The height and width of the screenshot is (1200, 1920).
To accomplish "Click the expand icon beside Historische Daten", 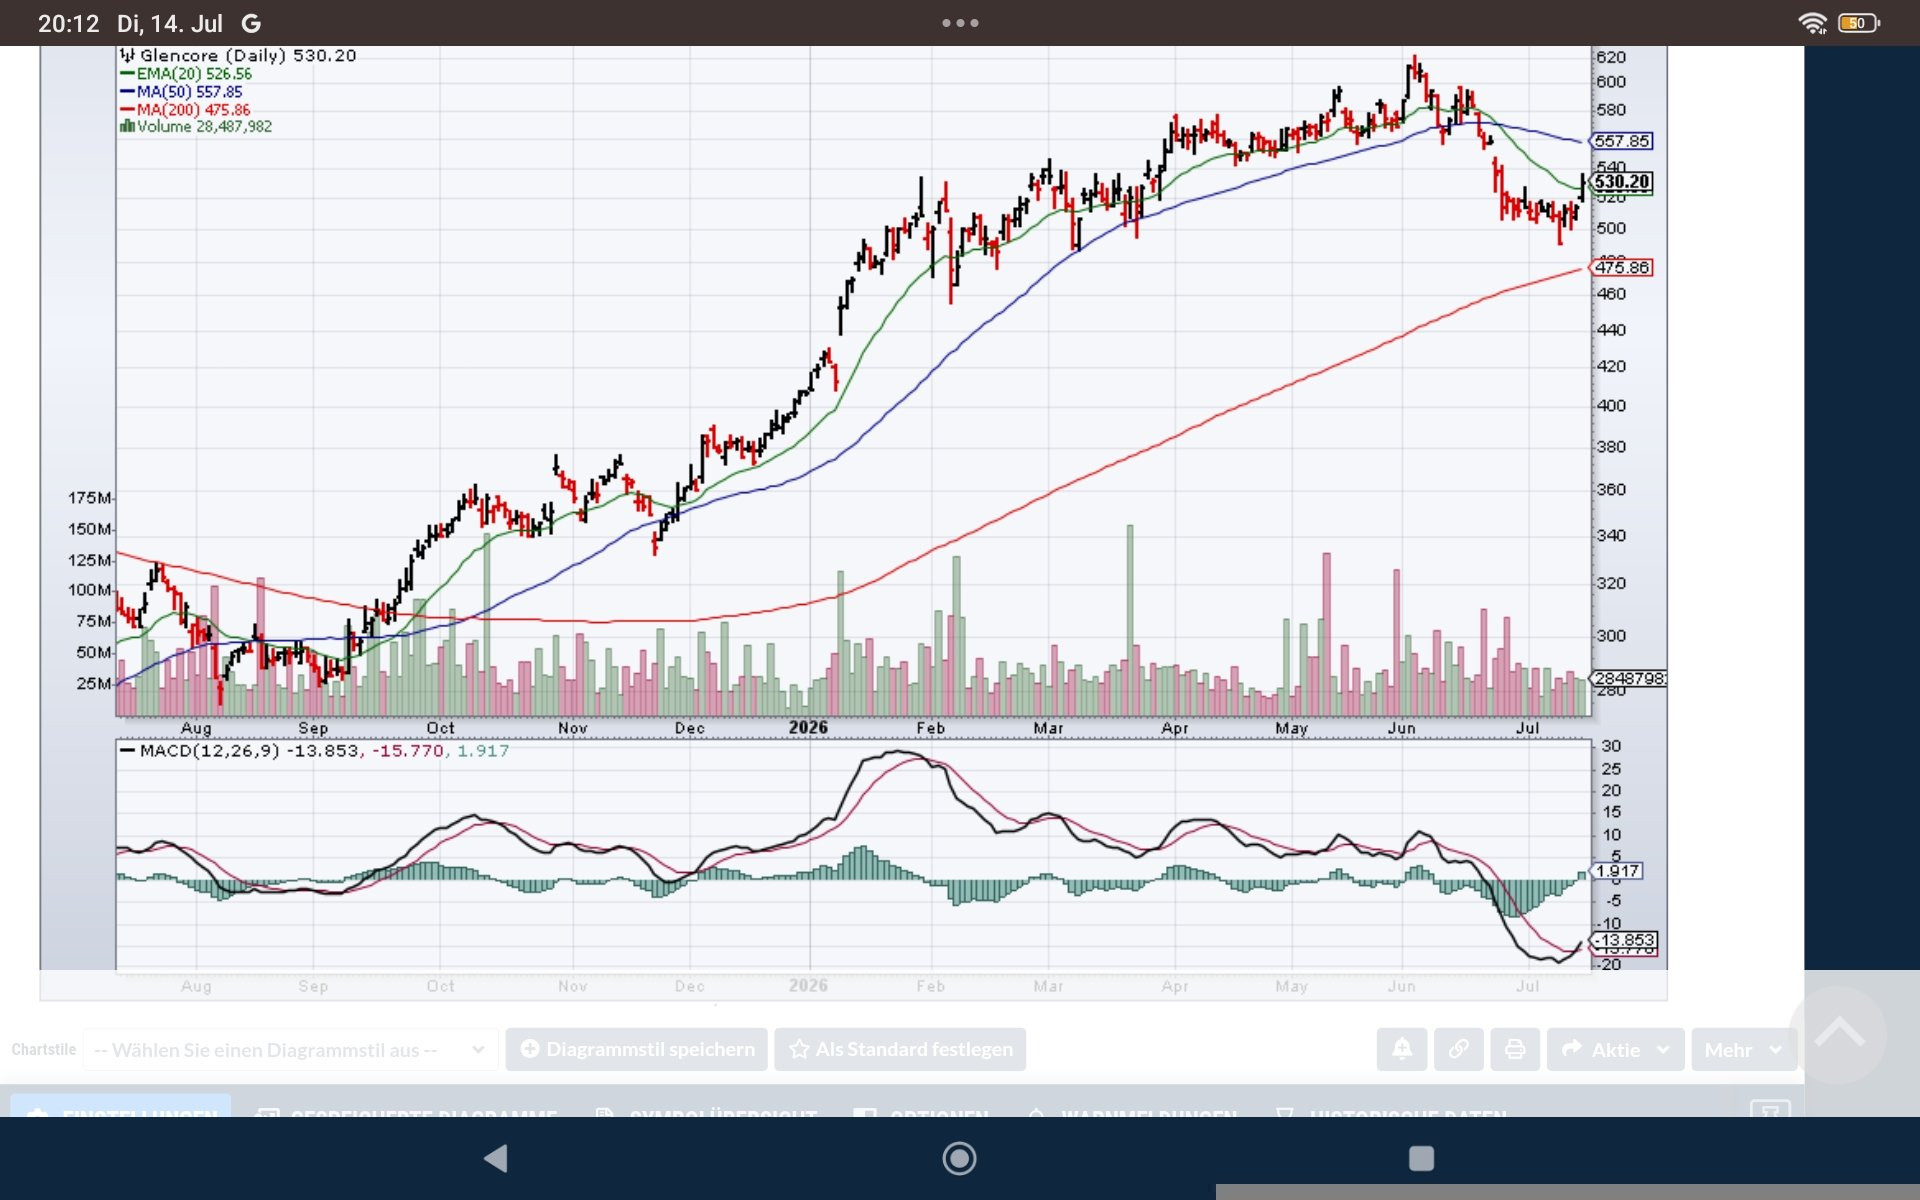I will tap(1770, 1109).
